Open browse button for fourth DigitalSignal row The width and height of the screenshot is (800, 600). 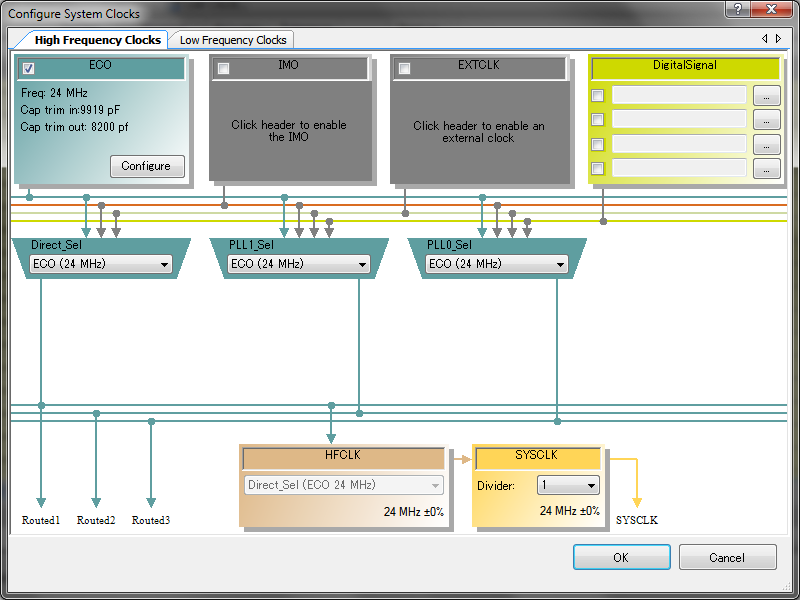pyautogui.click(x=766, y=169)
